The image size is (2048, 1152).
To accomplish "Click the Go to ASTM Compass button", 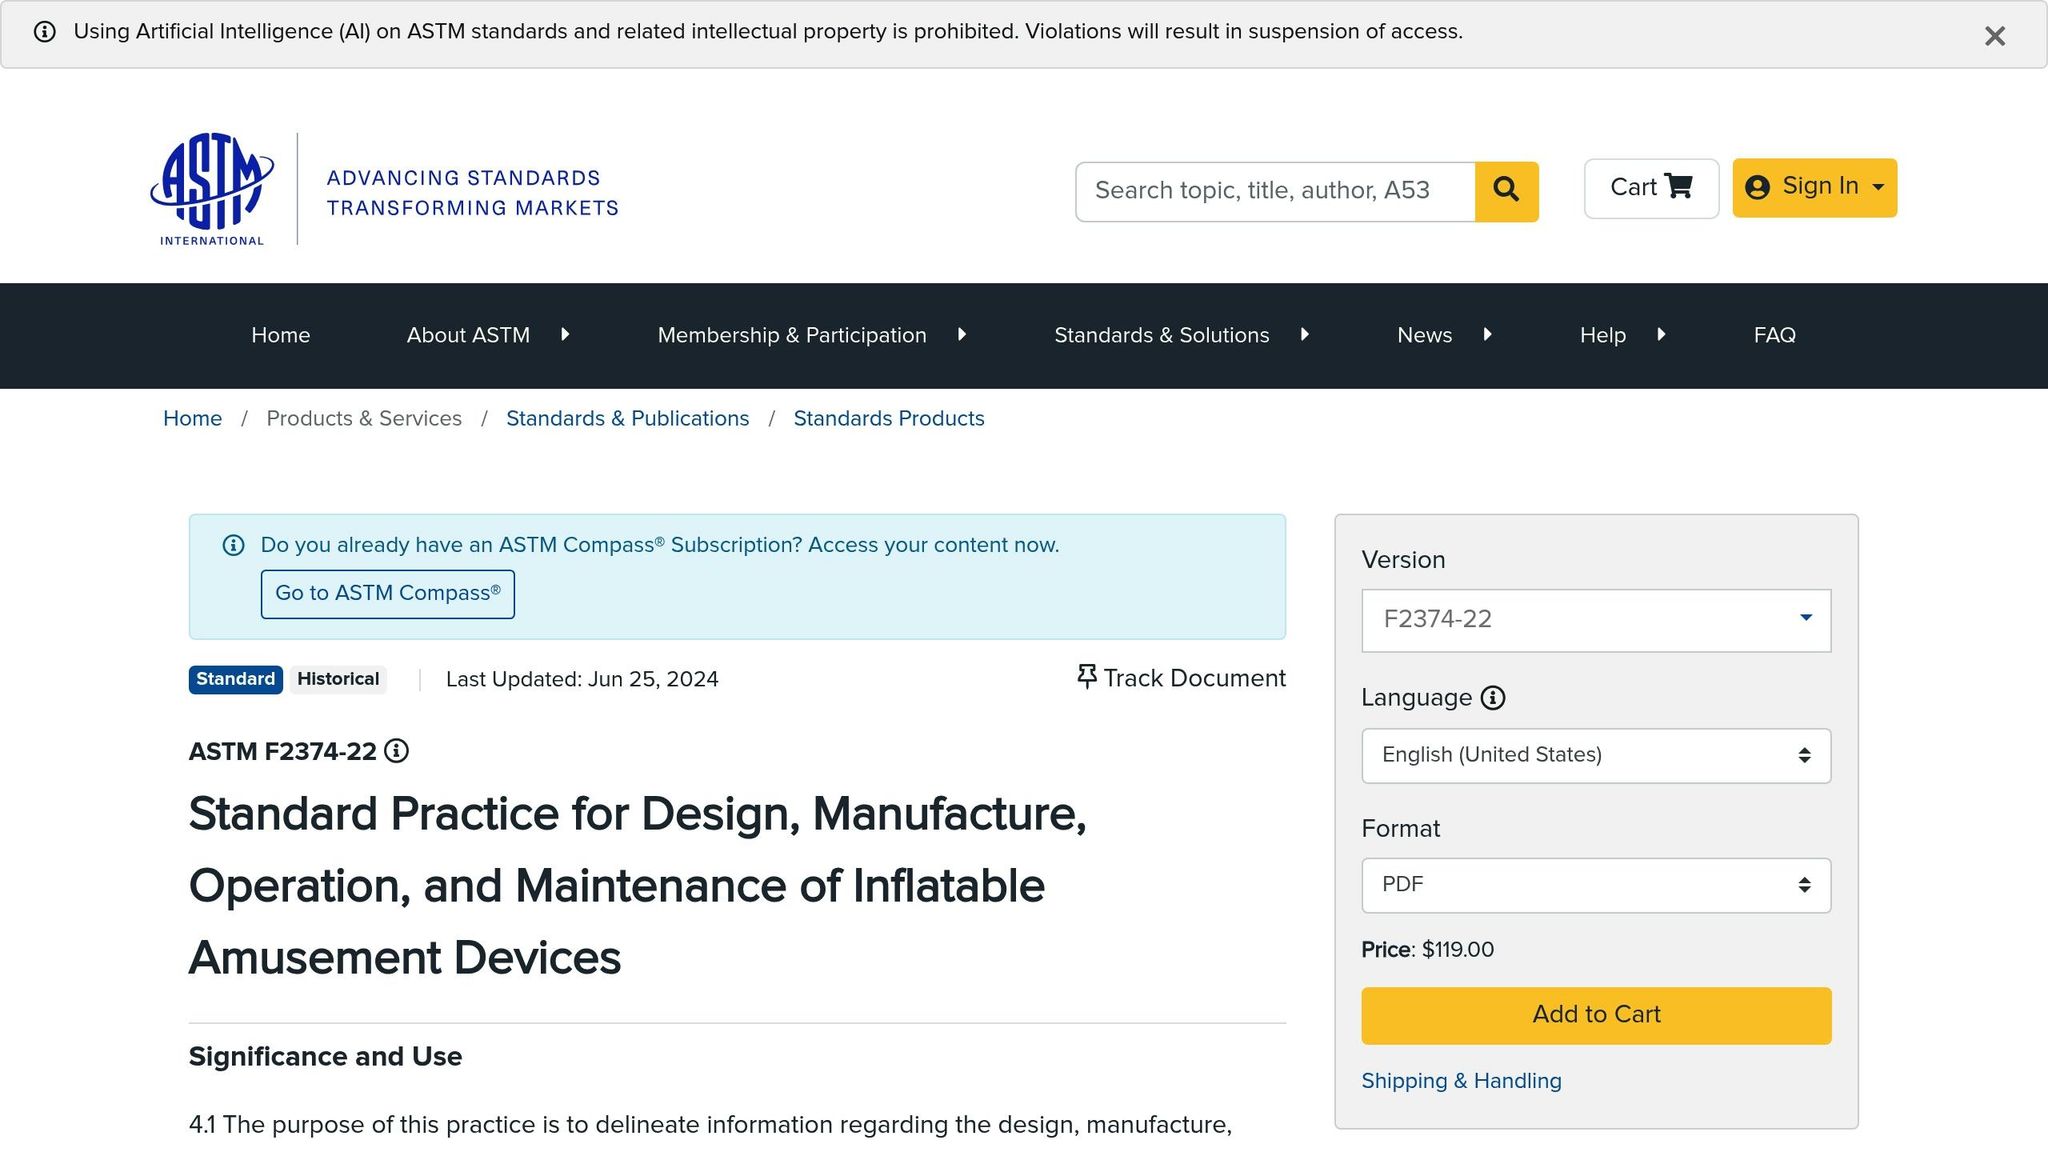I will (x=387, y=593).
